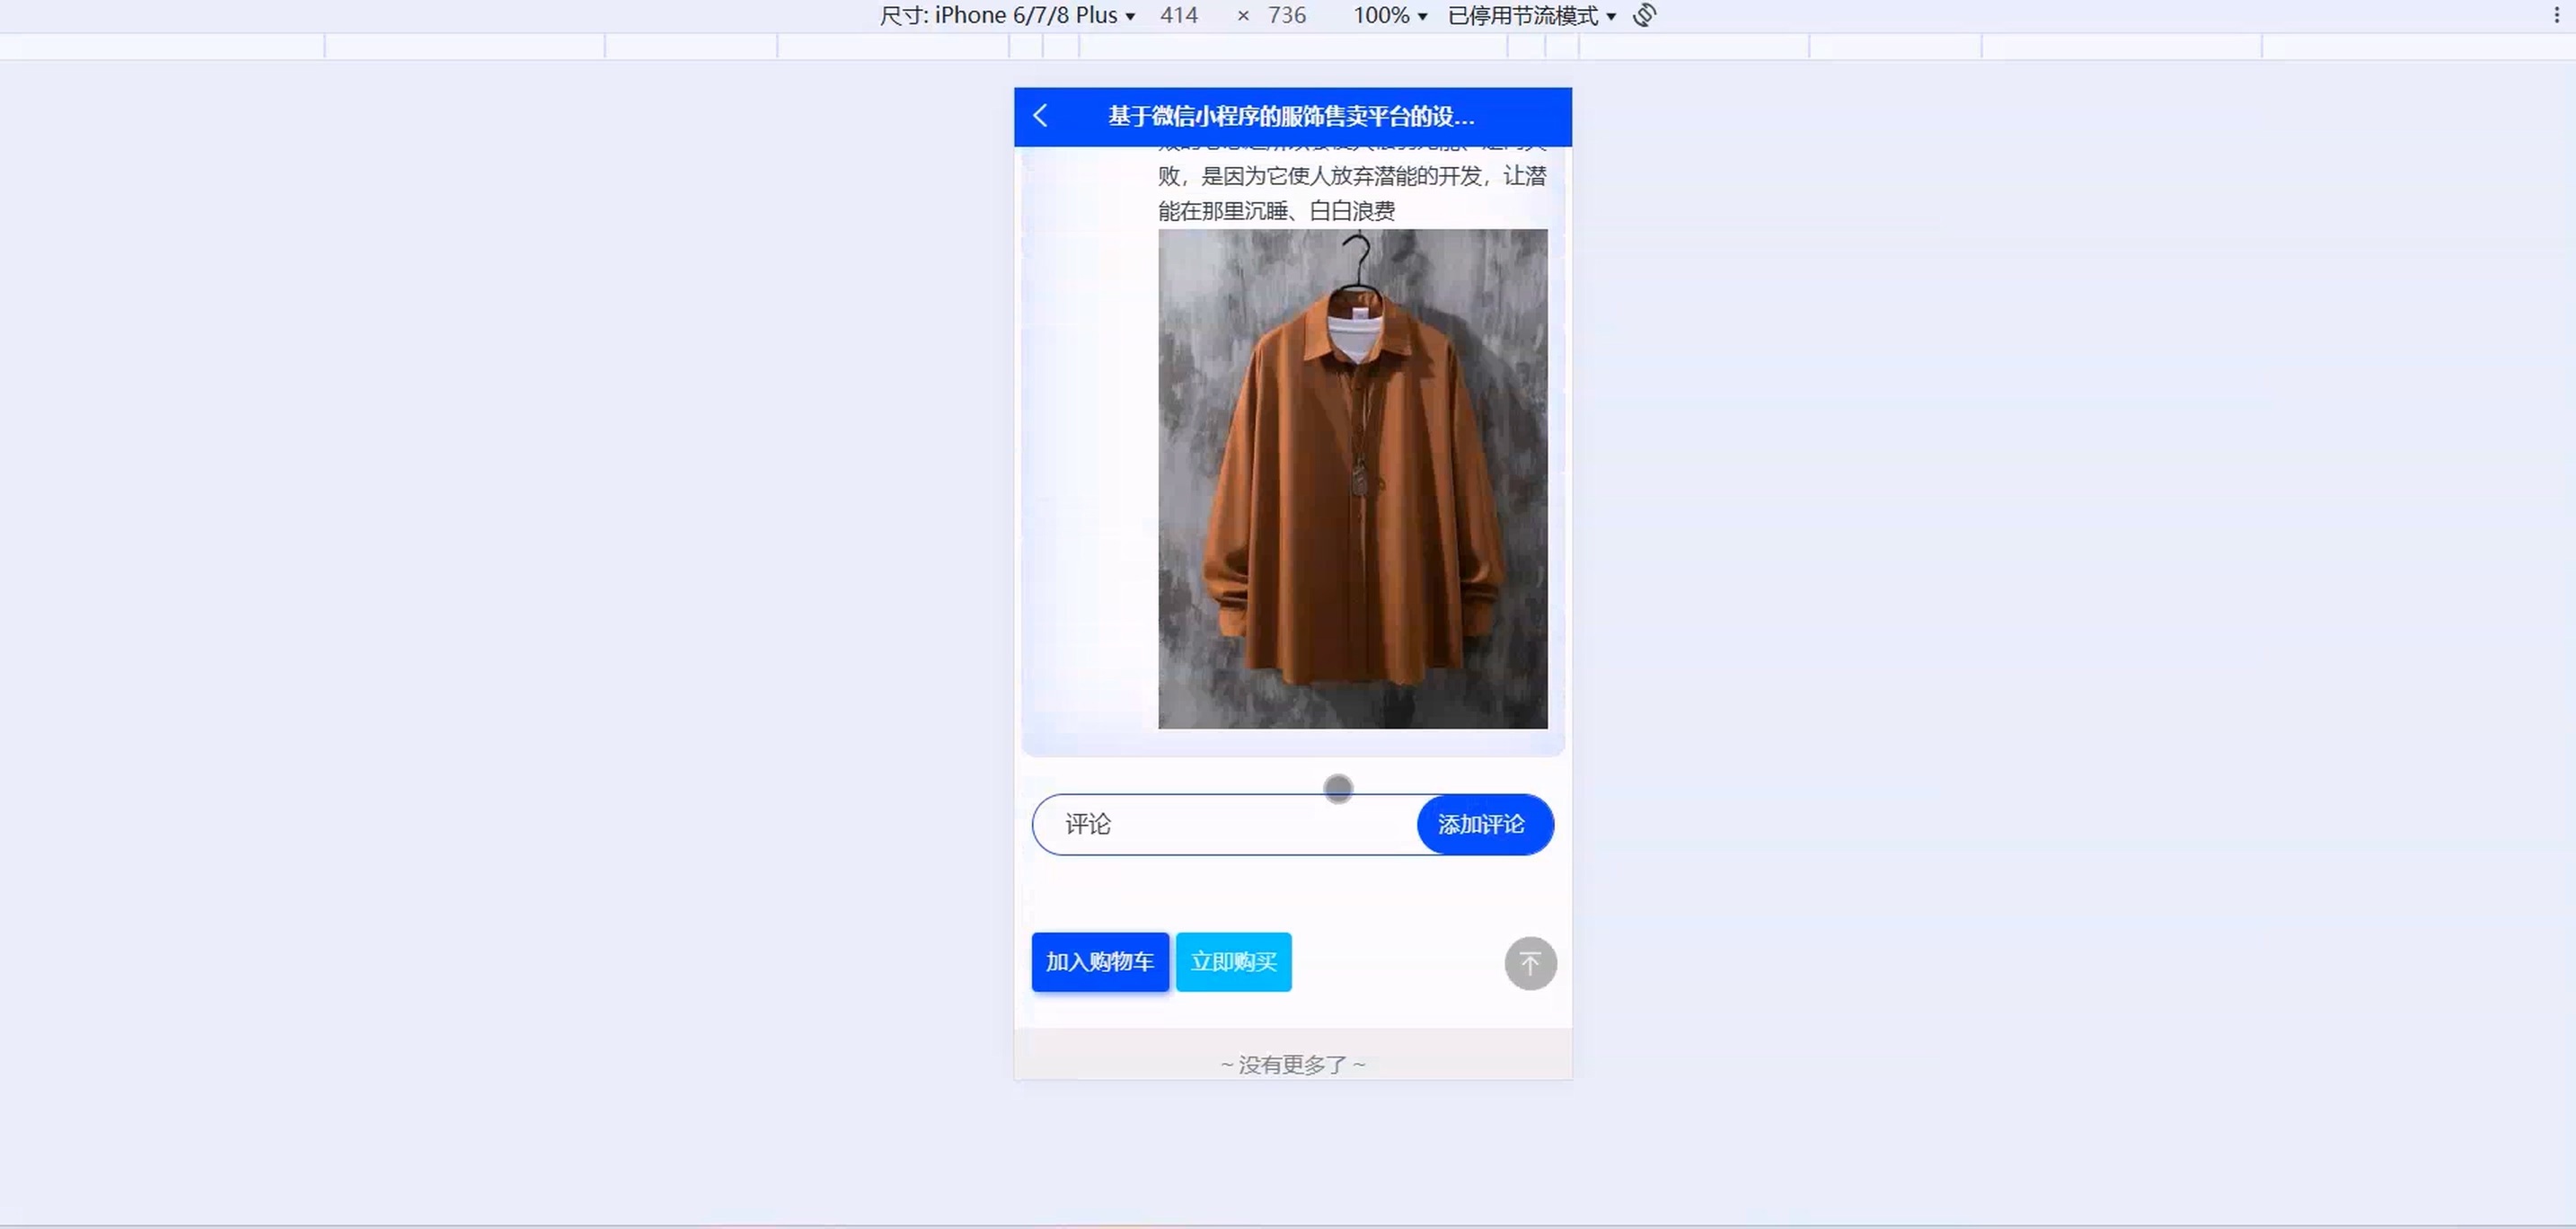Screen dimensions: 2576x1229
Task: Click the page title in blue header
Action: 1290,116
